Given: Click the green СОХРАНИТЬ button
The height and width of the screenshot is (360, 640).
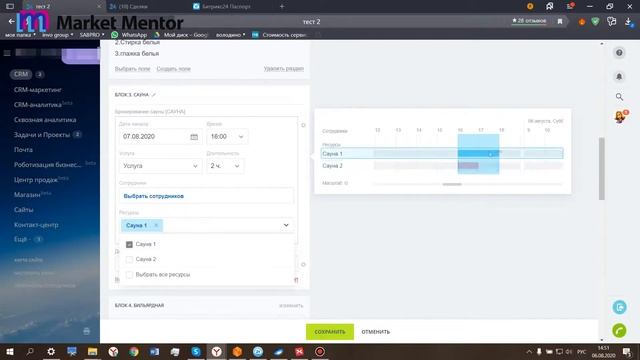Looking at the screenshot, I should coord(330,332).
